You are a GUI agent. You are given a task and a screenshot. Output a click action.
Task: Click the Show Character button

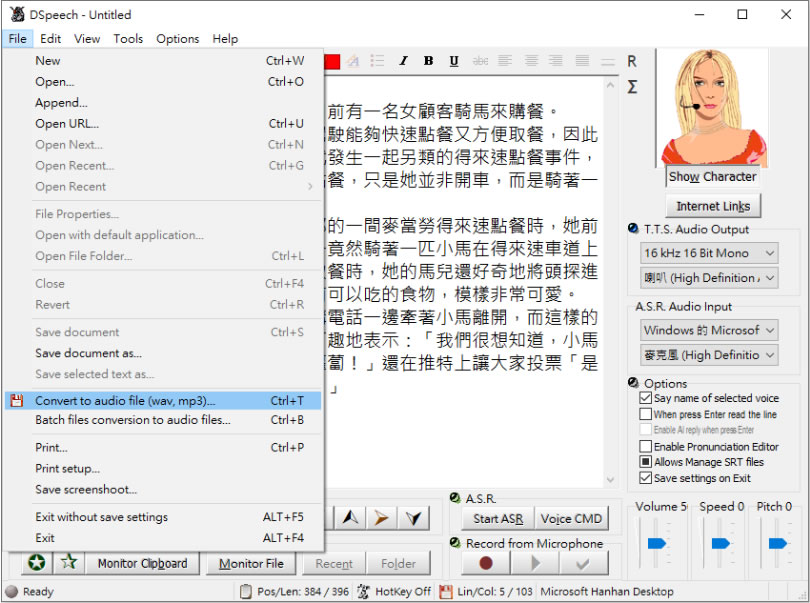[712, 177]
